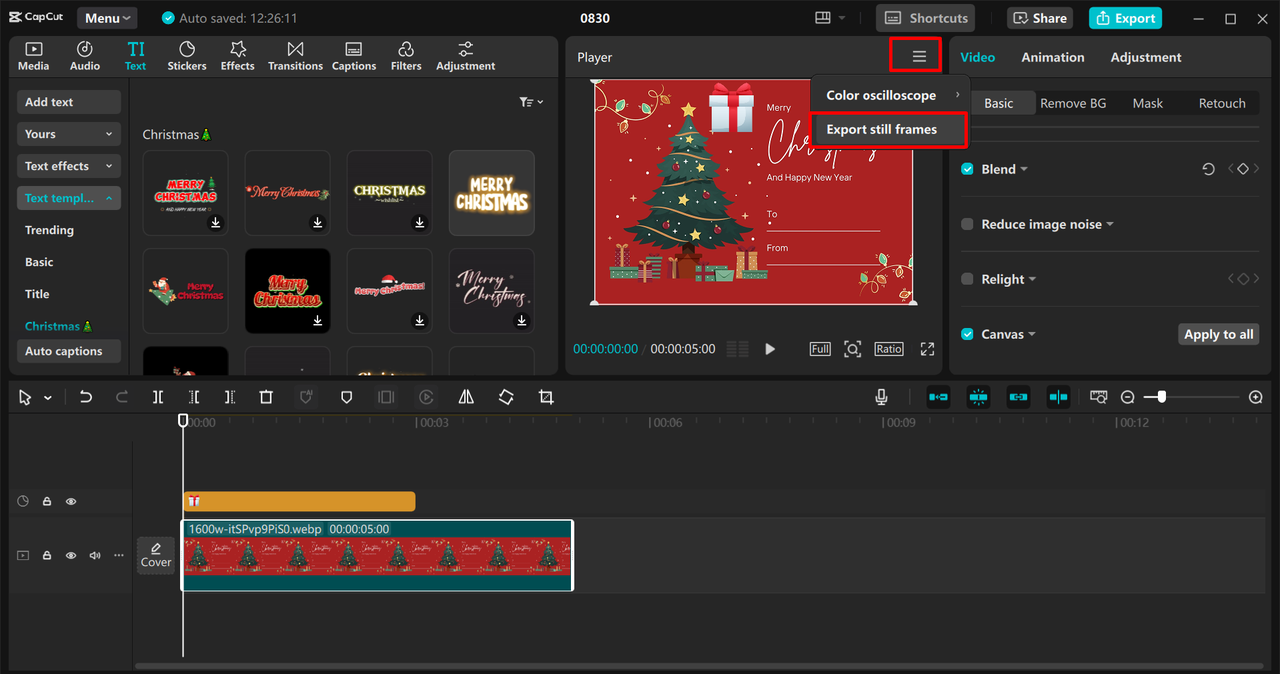Click the Mirror flip icon in timeline toolbar

click(x=466, y=397)
